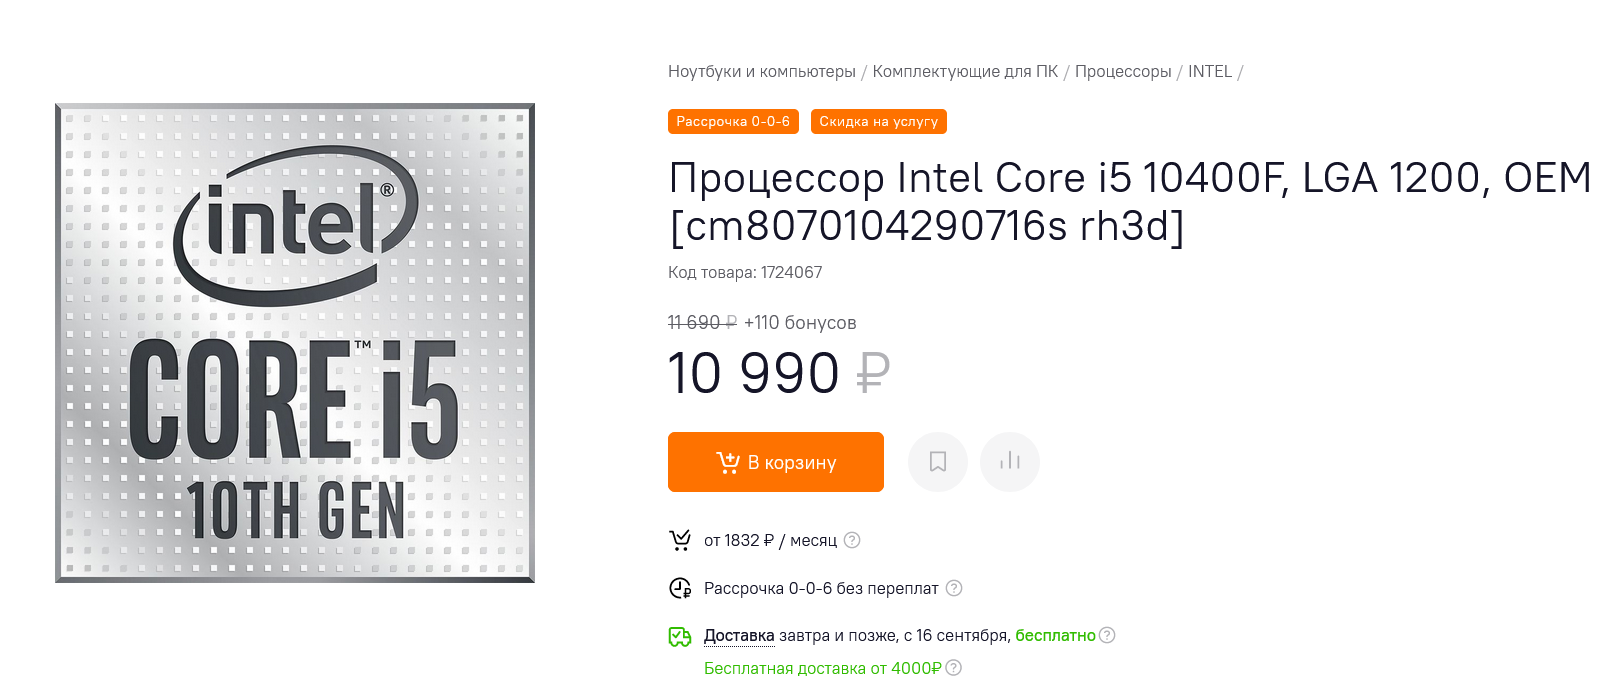Click help icon after бесплатно delivery text
Image resolution: width=1623 pixels, height=687 pixels.
point(1107,635)
